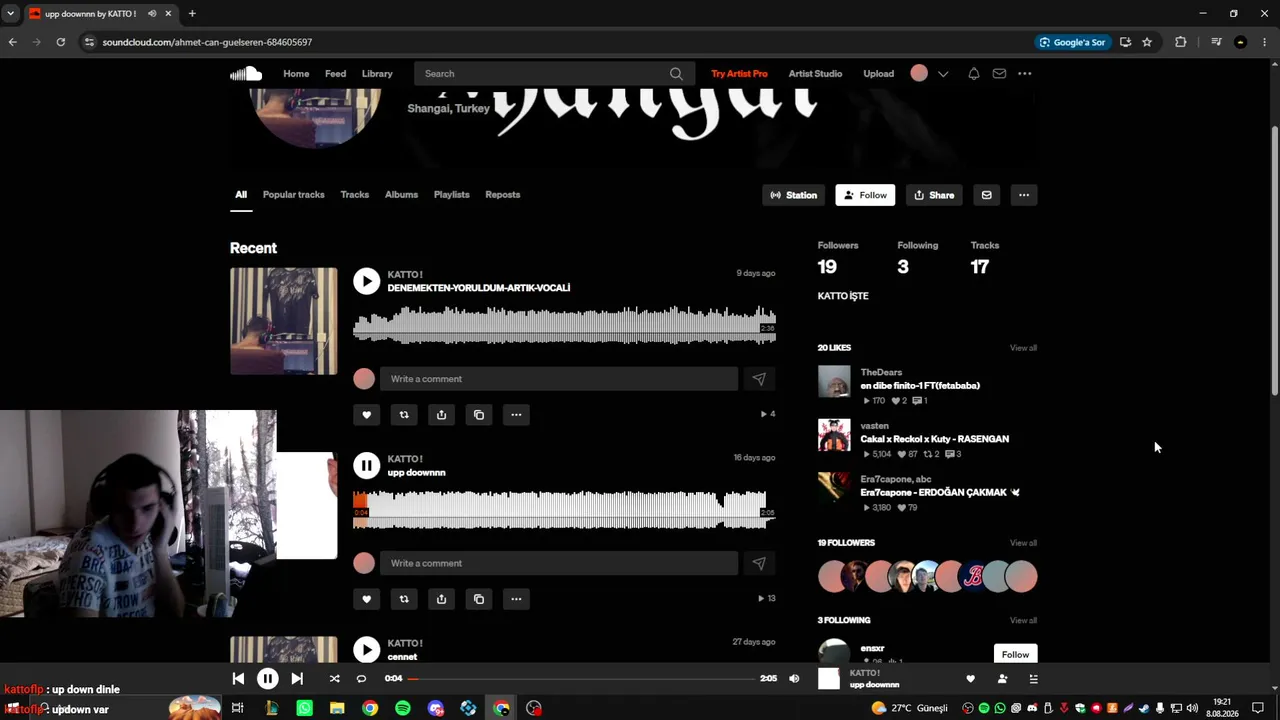Seek in the upp downnn waveform
The image size is (1280, 720).
tap(565, 510)
